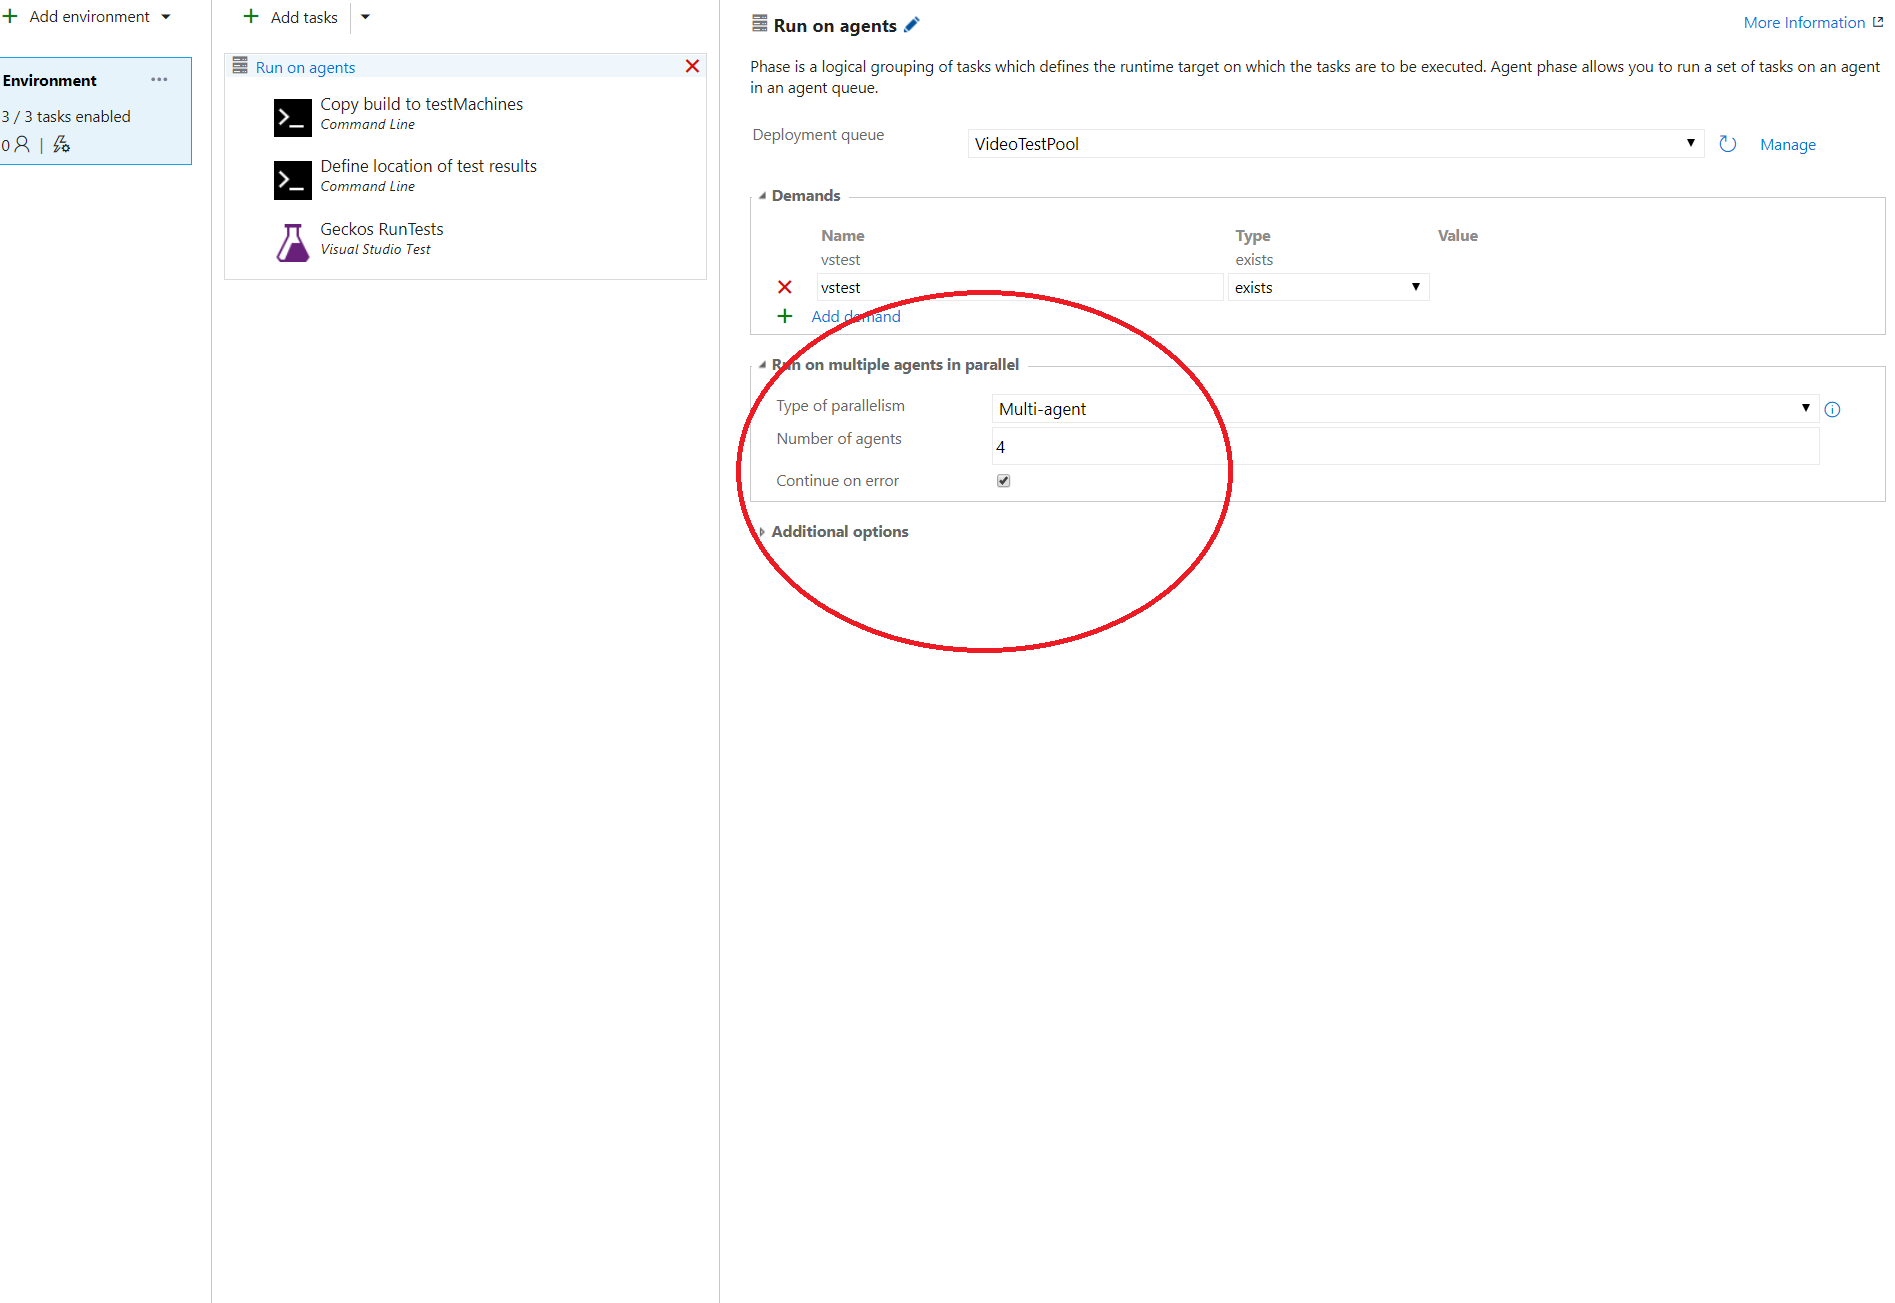Select the Define location of test results icon
The height and width of the screenshot is (1303, 1895).
click(x=293, y=180)
